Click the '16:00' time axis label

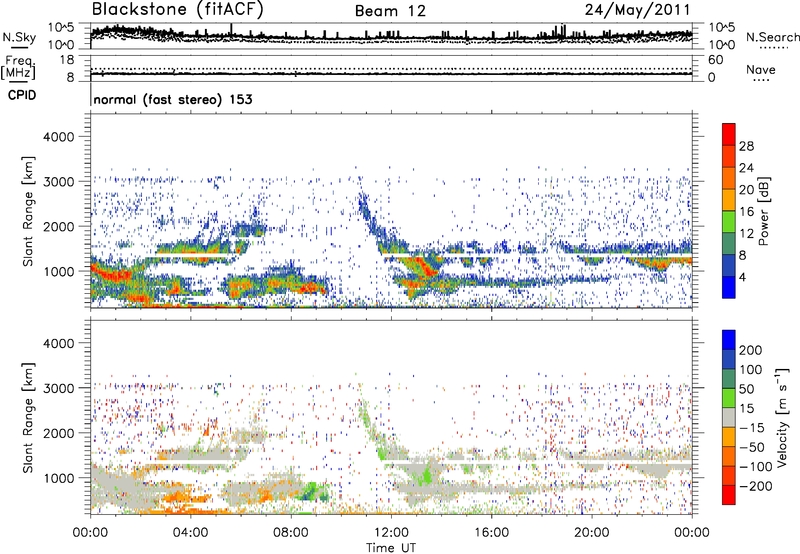click(491, 533)
